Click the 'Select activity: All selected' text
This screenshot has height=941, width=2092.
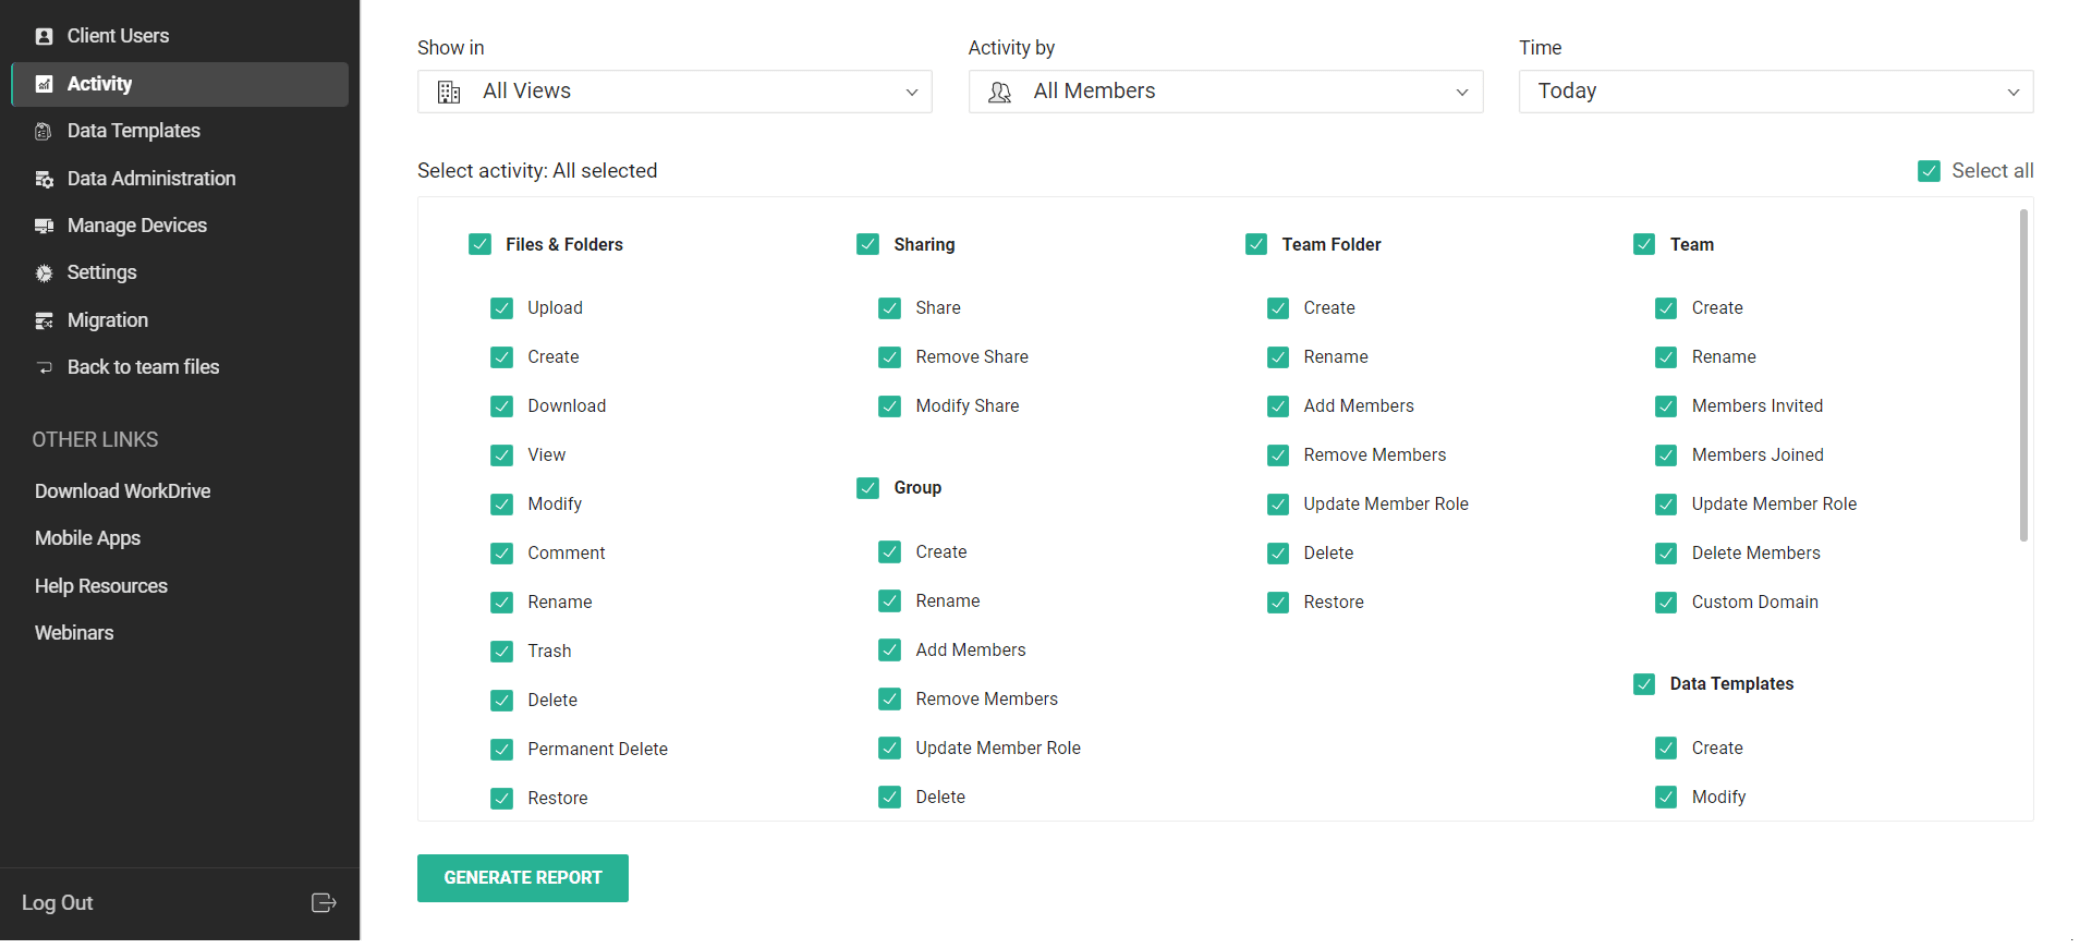537,171
